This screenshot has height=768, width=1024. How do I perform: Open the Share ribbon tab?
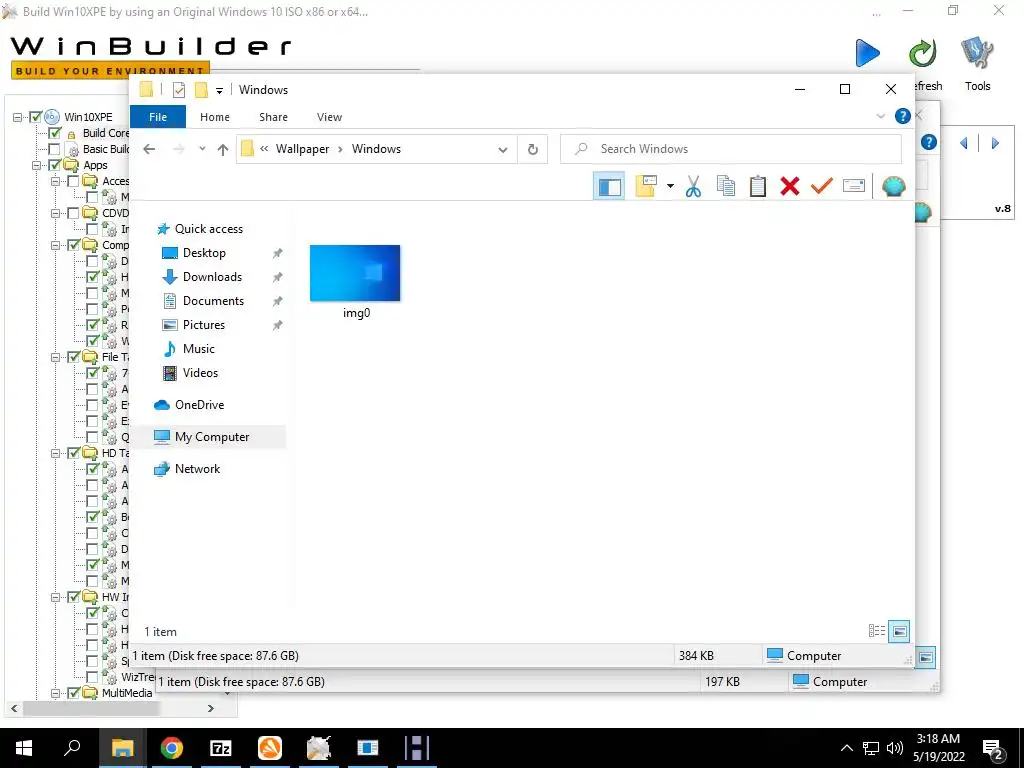(273, 117)
